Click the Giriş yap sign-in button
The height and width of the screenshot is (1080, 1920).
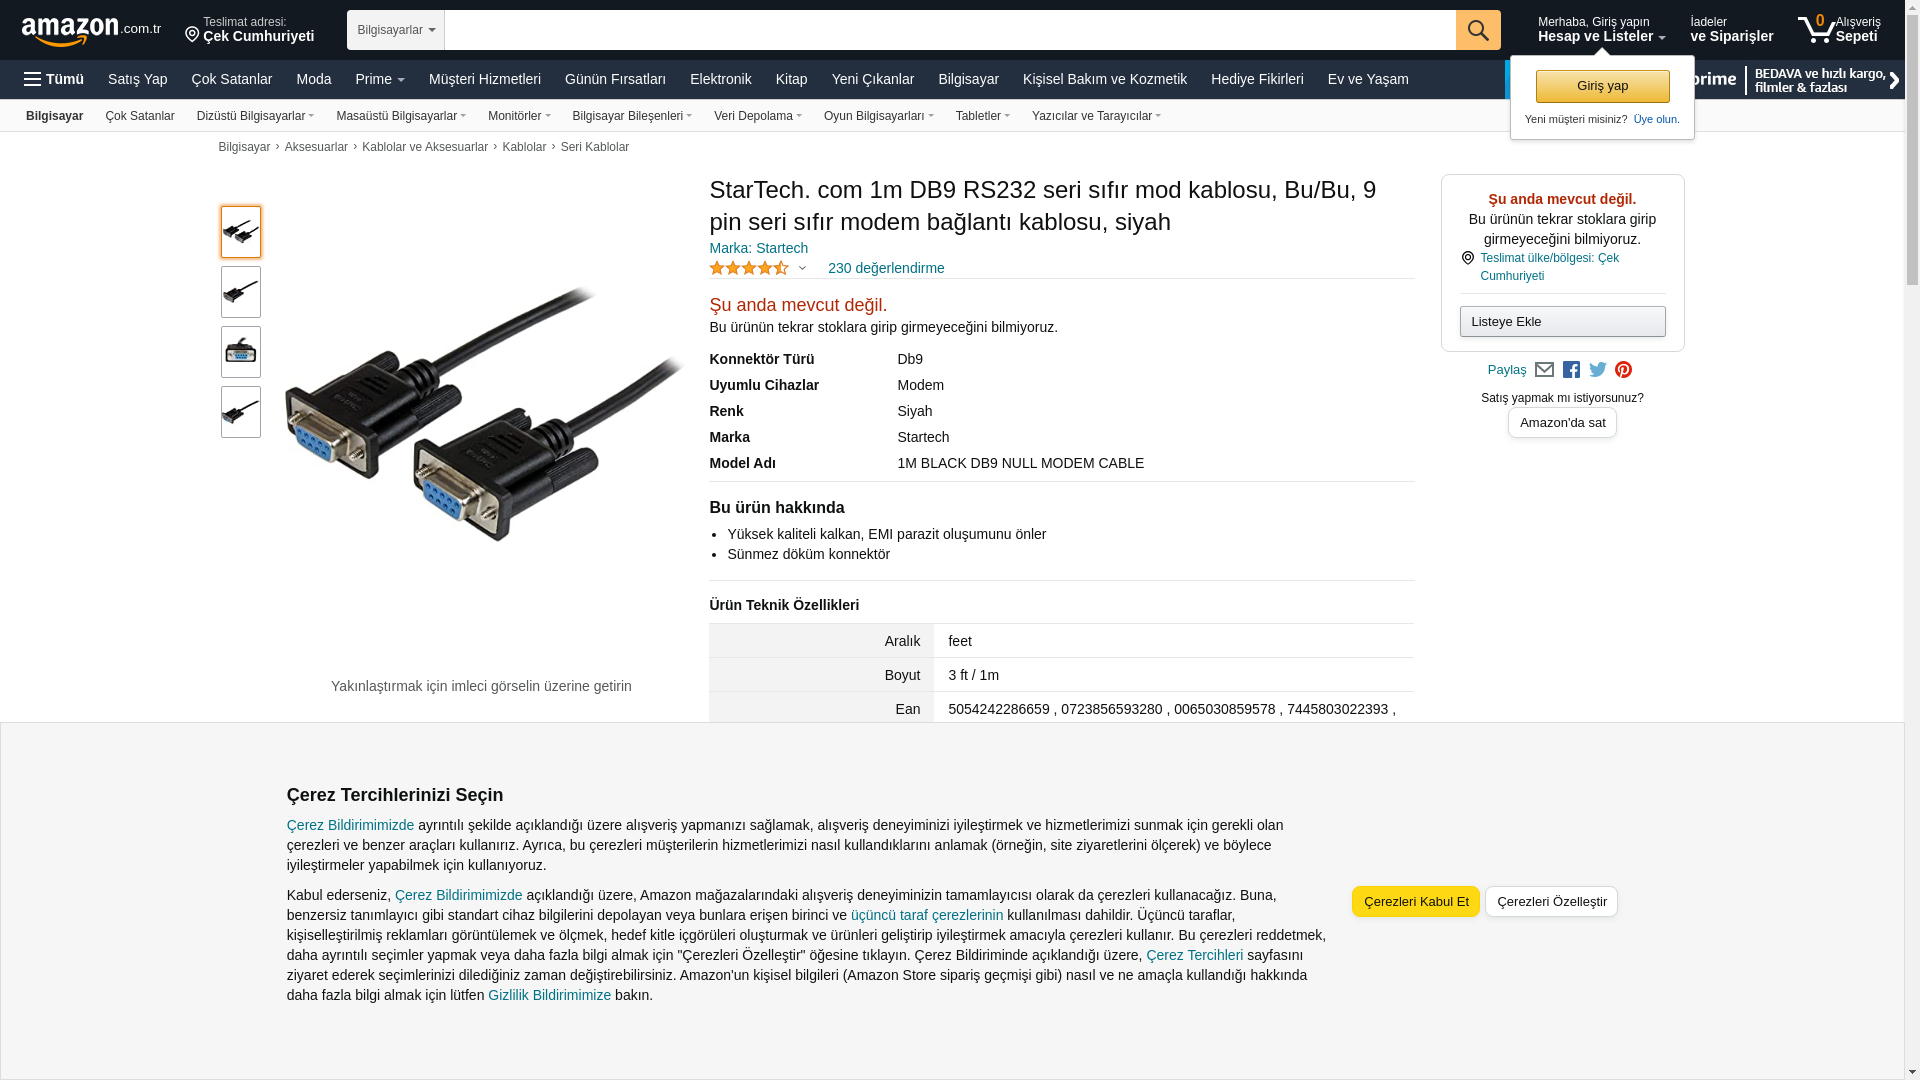tap(1603, 86)
